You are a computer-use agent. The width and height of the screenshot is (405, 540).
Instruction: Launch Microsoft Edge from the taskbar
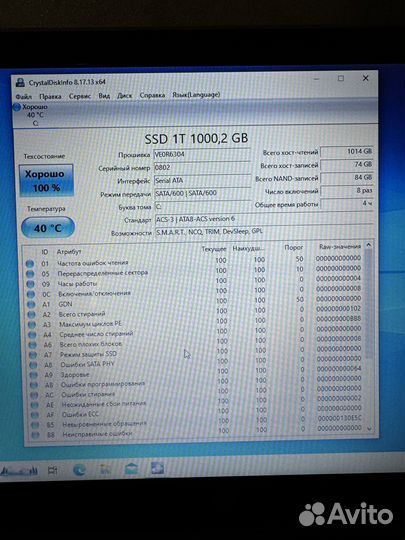pos(79,470)
